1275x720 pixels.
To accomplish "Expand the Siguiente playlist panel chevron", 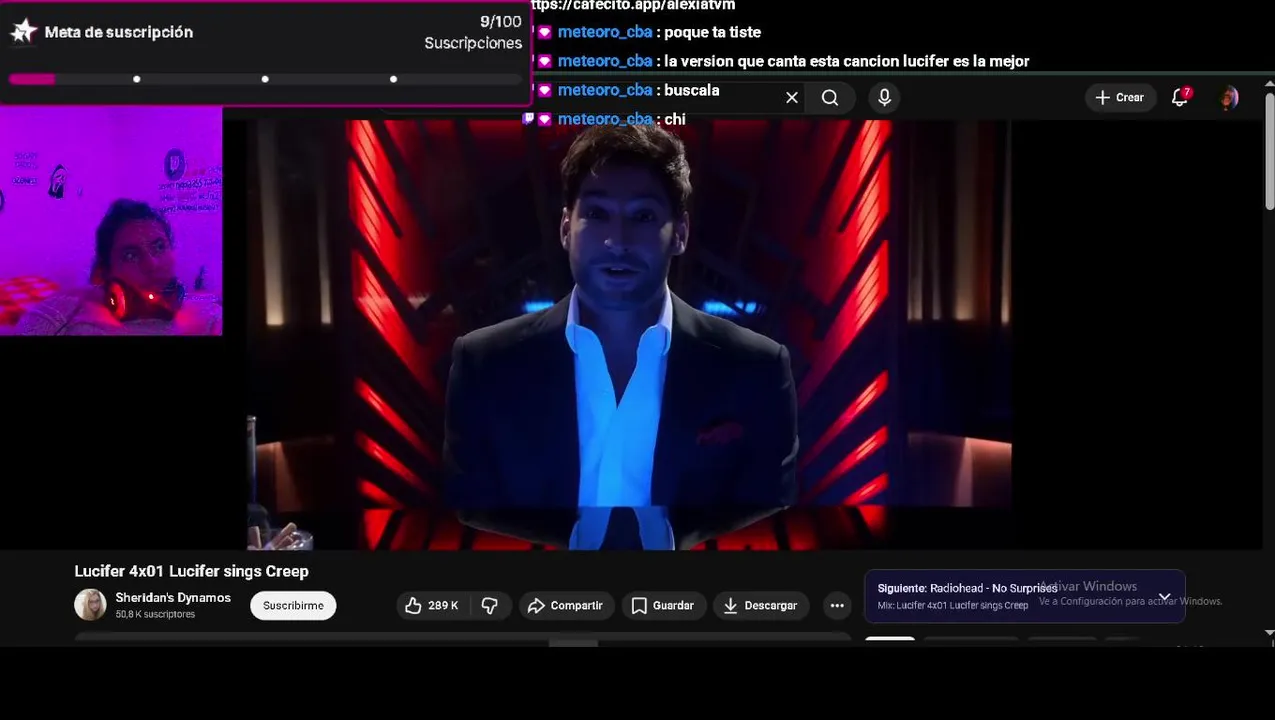I will (1164, 596).
